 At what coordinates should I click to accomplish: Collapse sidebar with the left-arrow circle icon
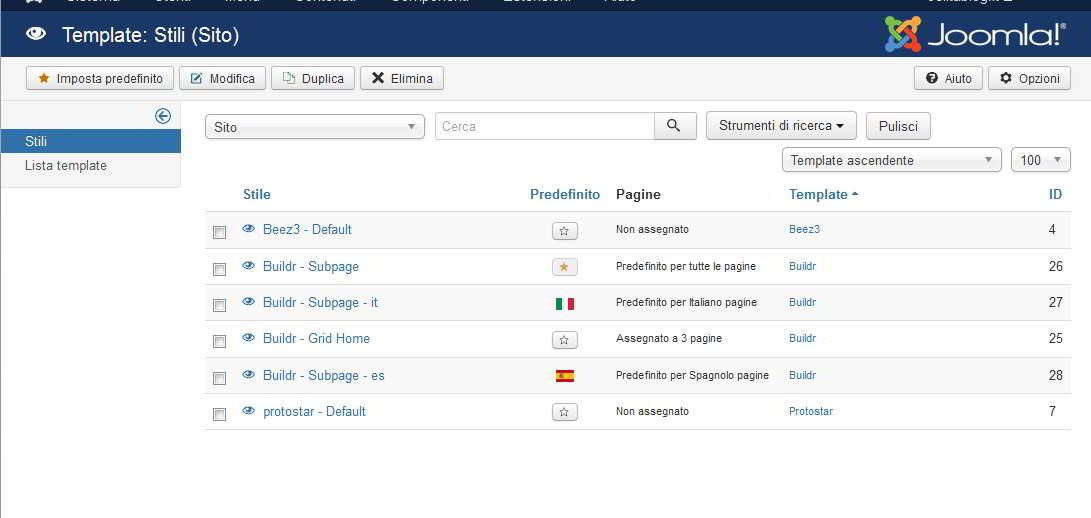[163, 116]
